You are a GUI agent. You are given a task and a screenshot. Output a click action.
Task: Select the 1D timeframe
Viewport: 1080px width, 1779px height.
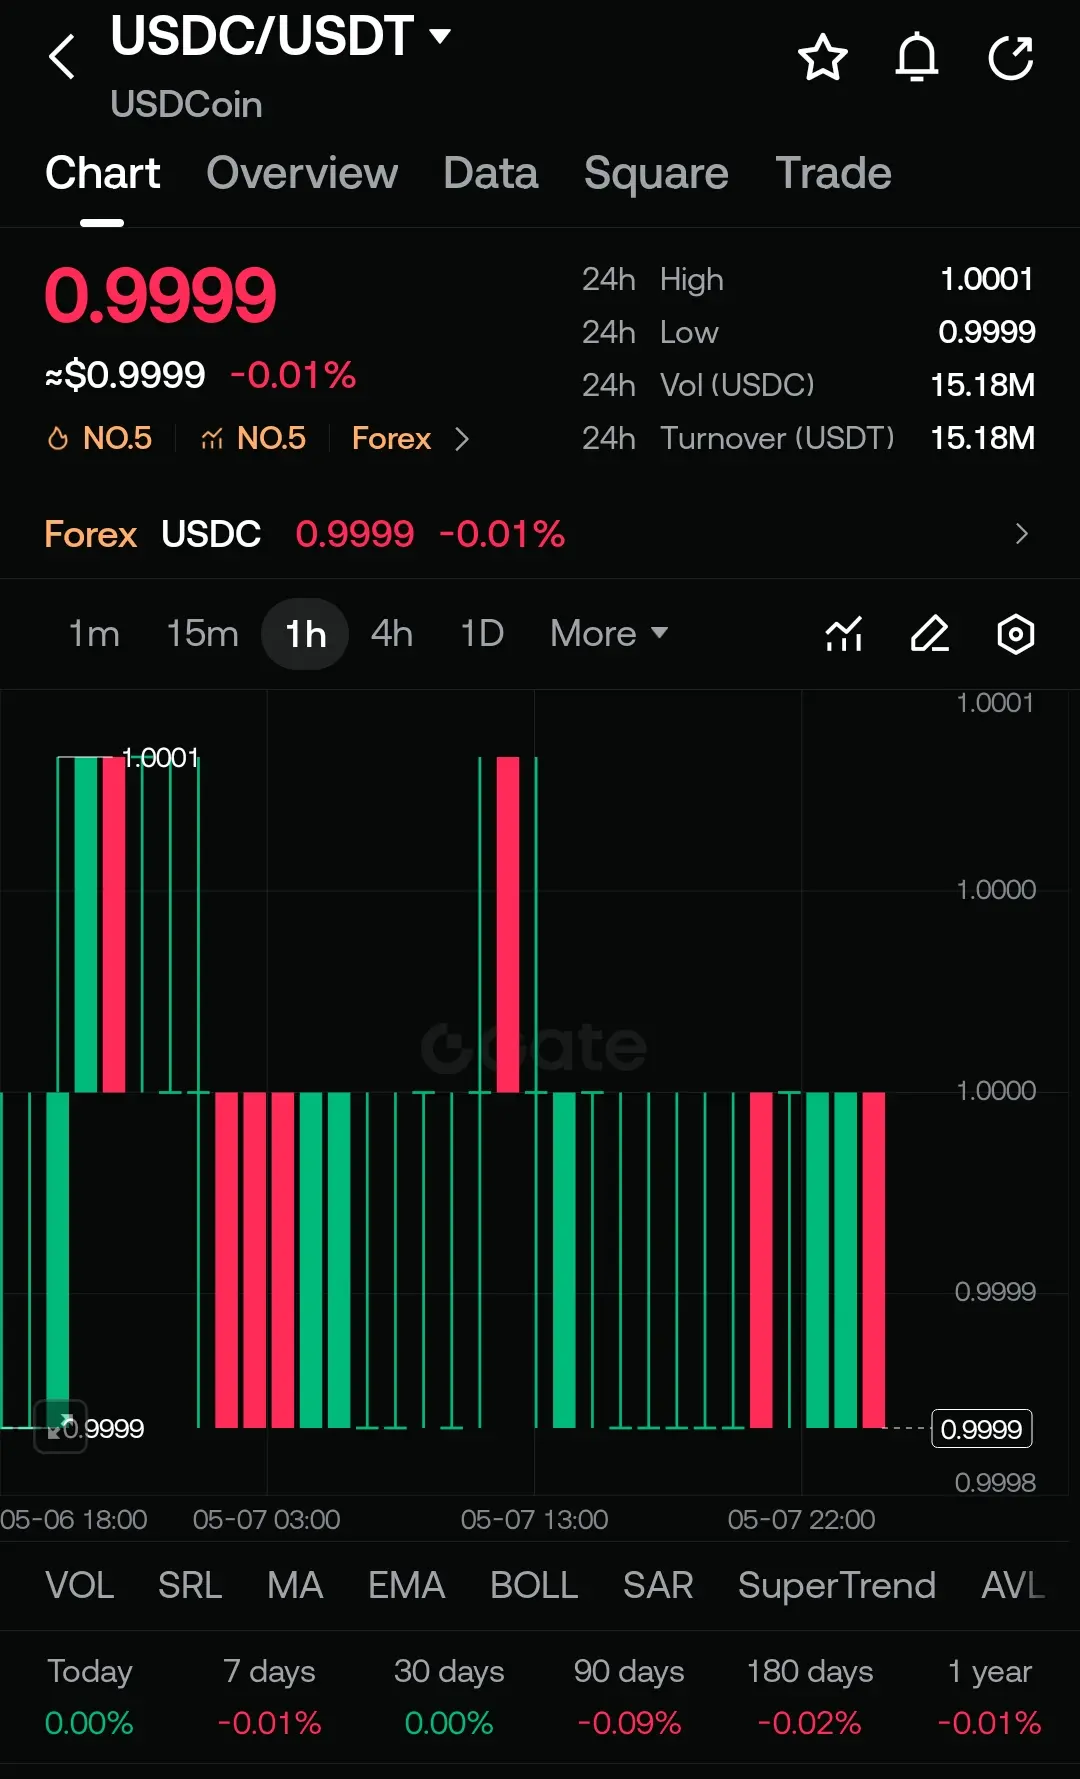481,634
